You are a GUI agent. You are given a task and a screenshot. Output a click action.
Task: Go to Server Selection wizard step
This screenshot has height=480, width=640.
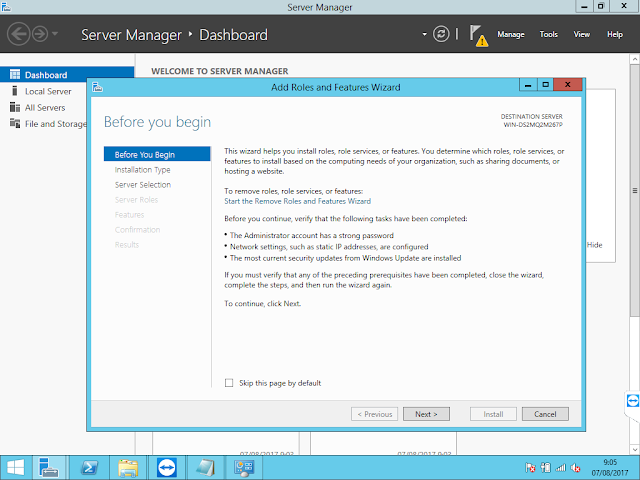pyautogui.click(x=143, y=185)
